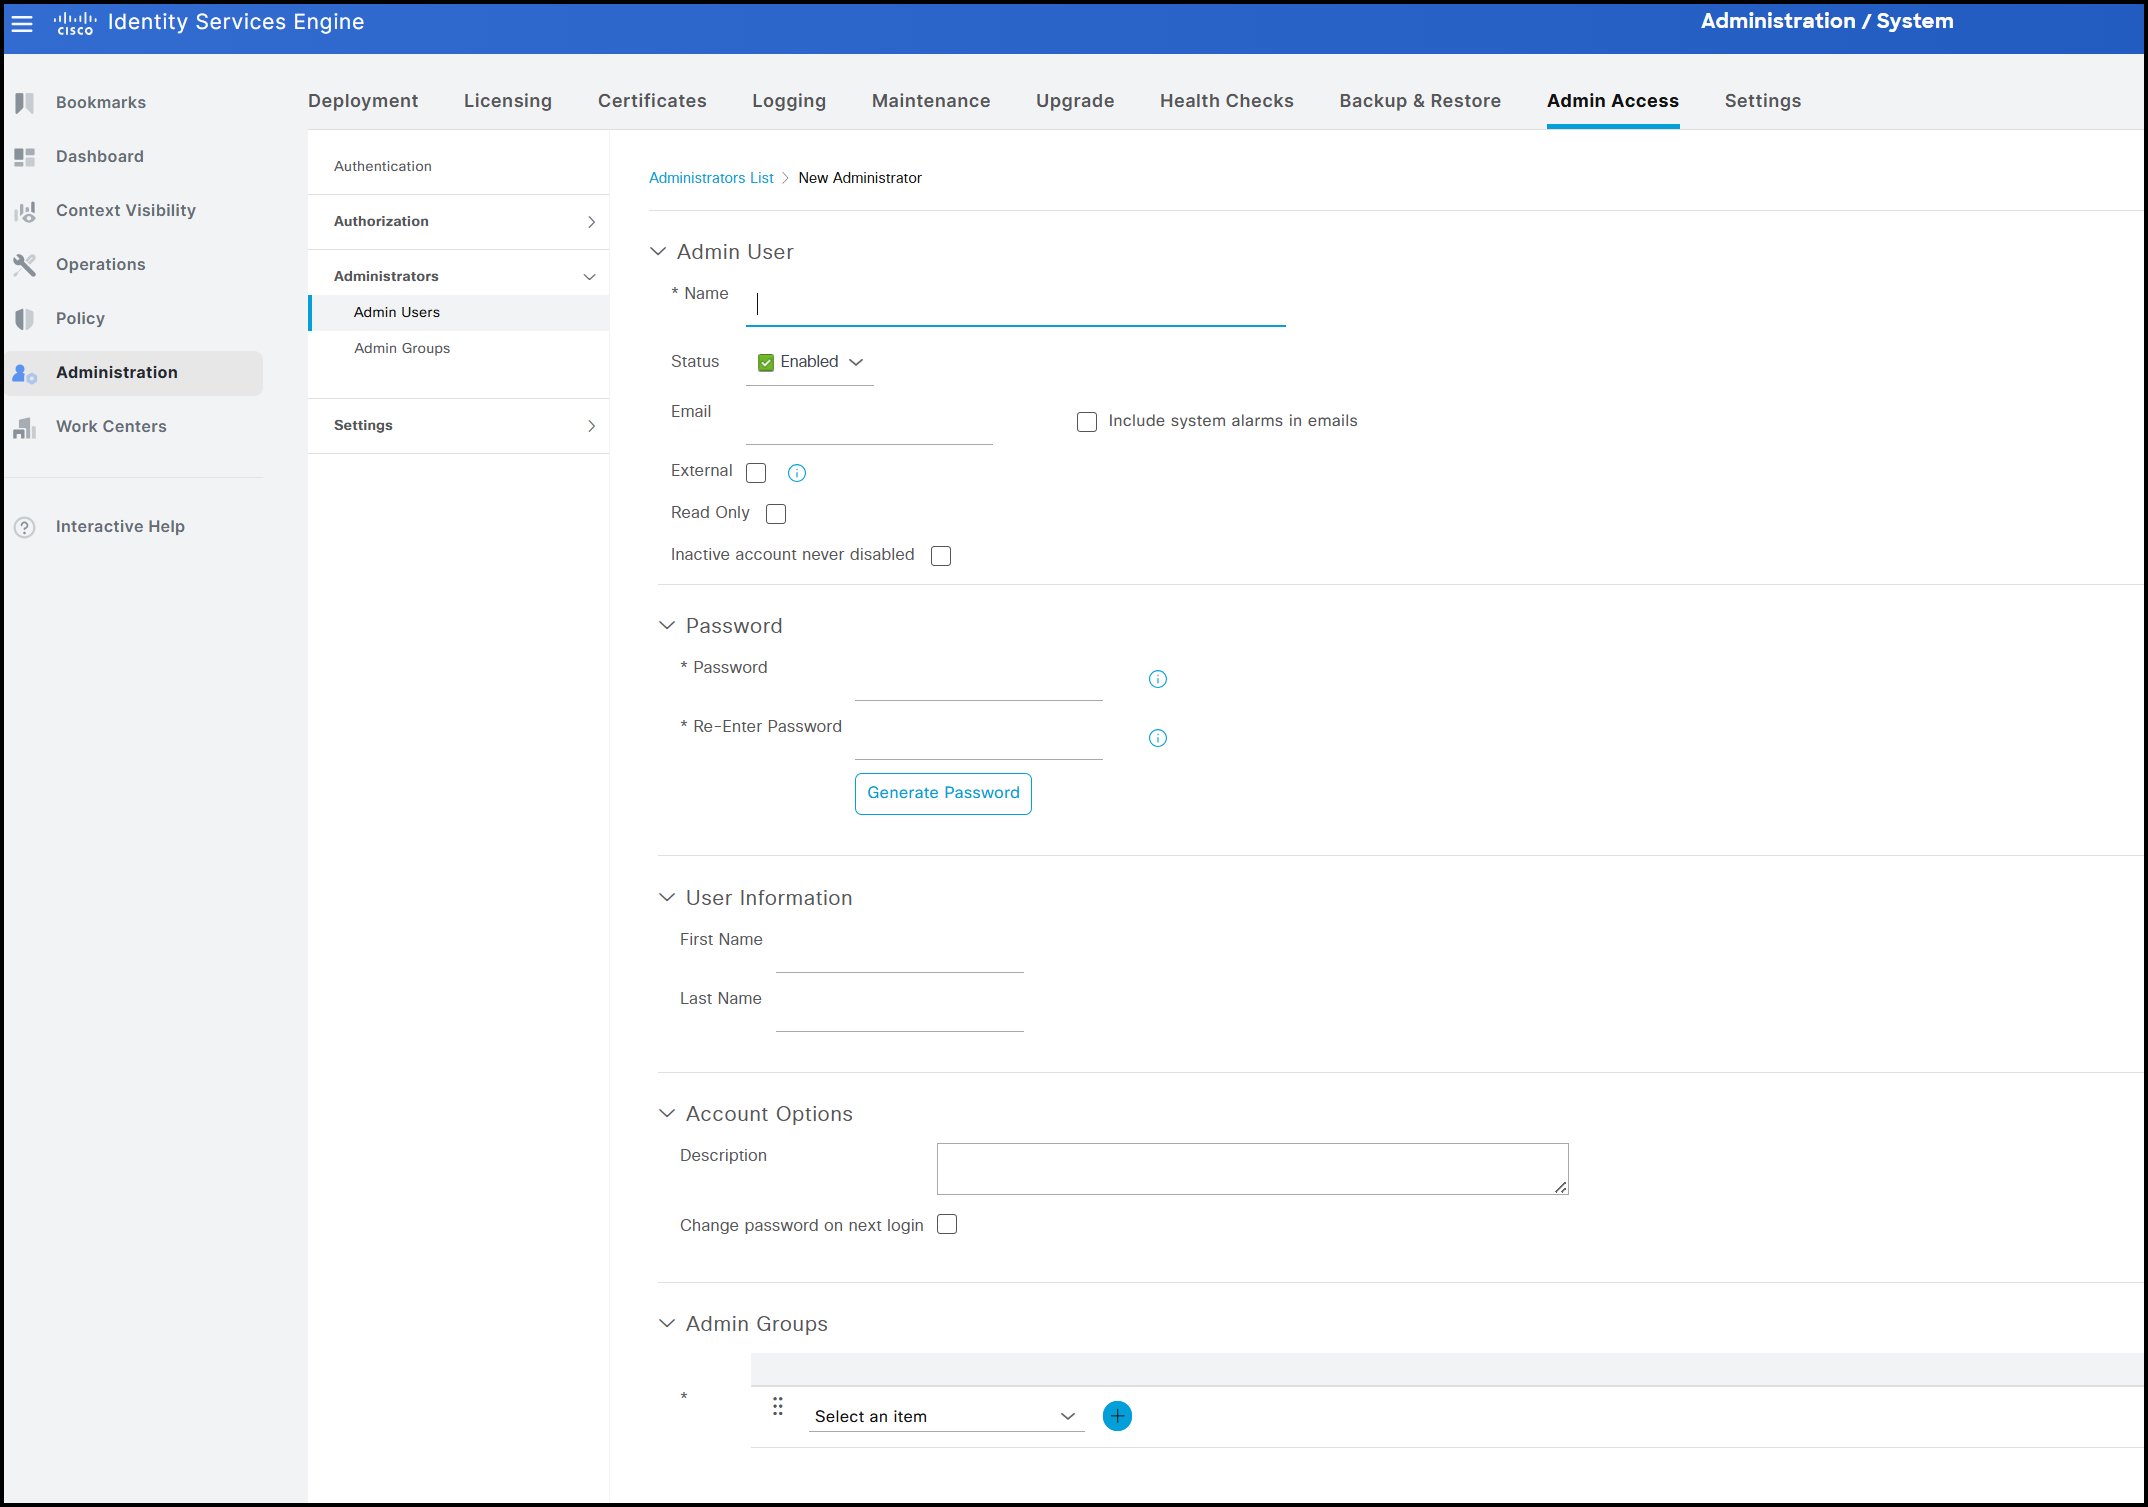Click the External field info icon
Screen dimensions: 2148x1507
tap(797, 473)
